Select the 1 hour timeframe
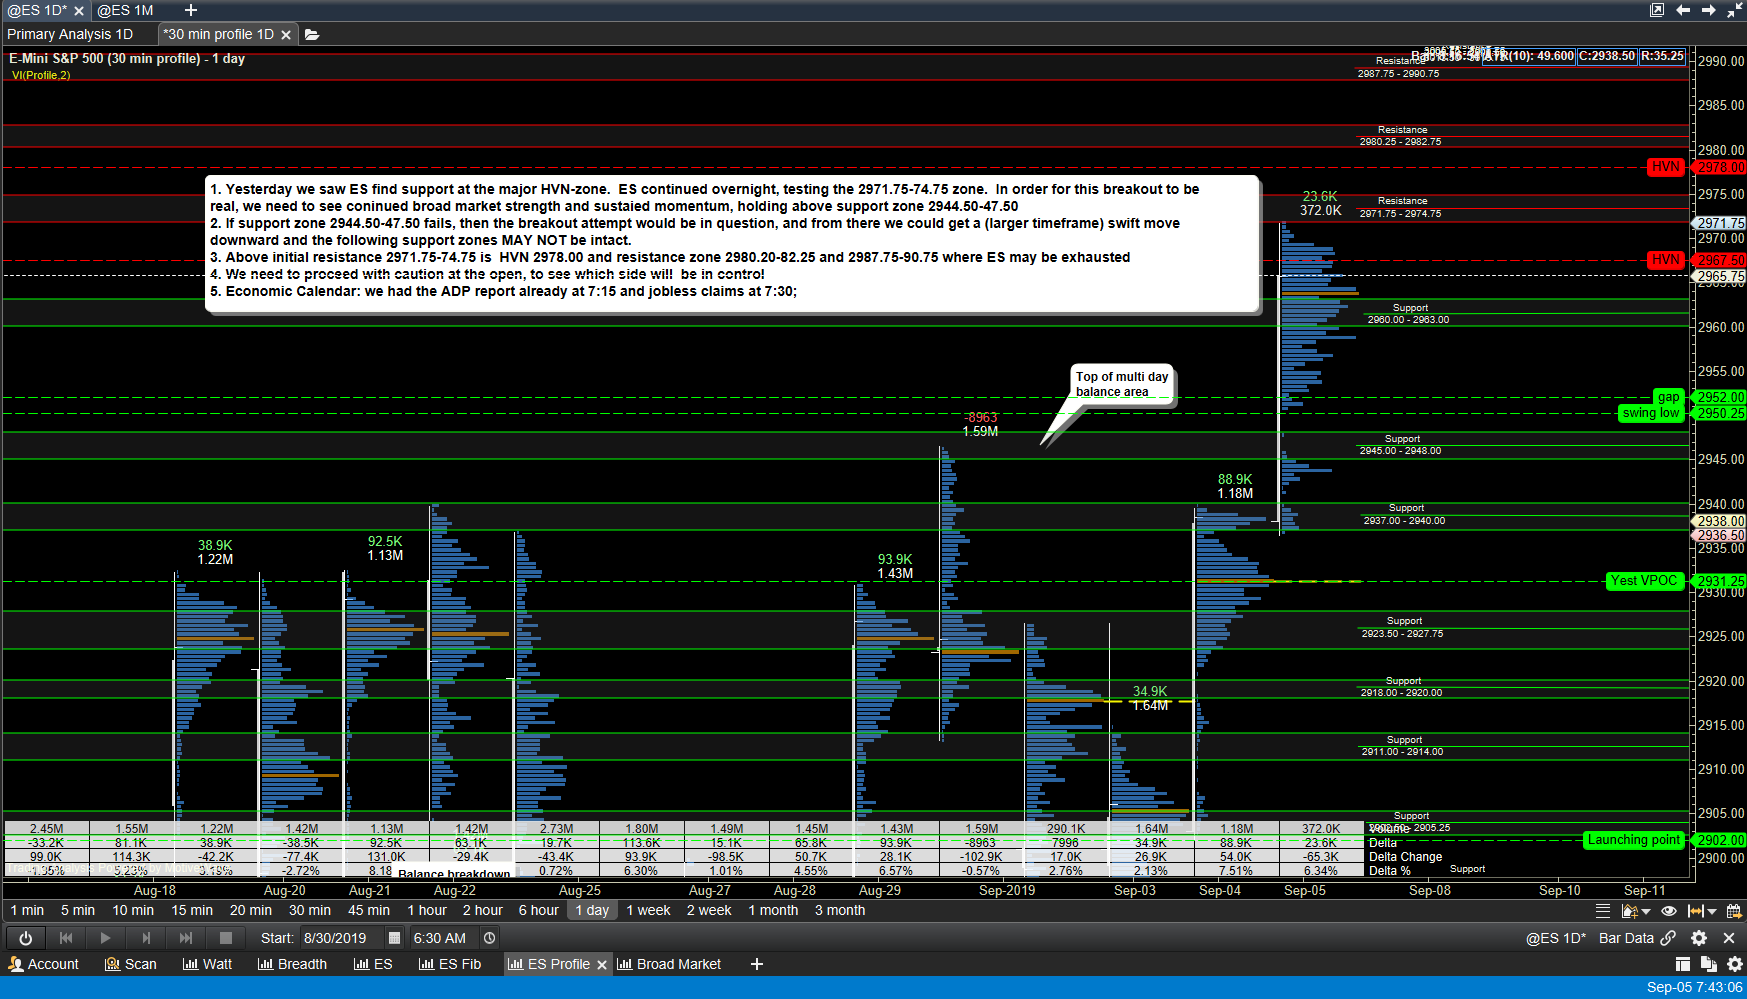This screenshot has height=999, width=1747. point(427,910)
